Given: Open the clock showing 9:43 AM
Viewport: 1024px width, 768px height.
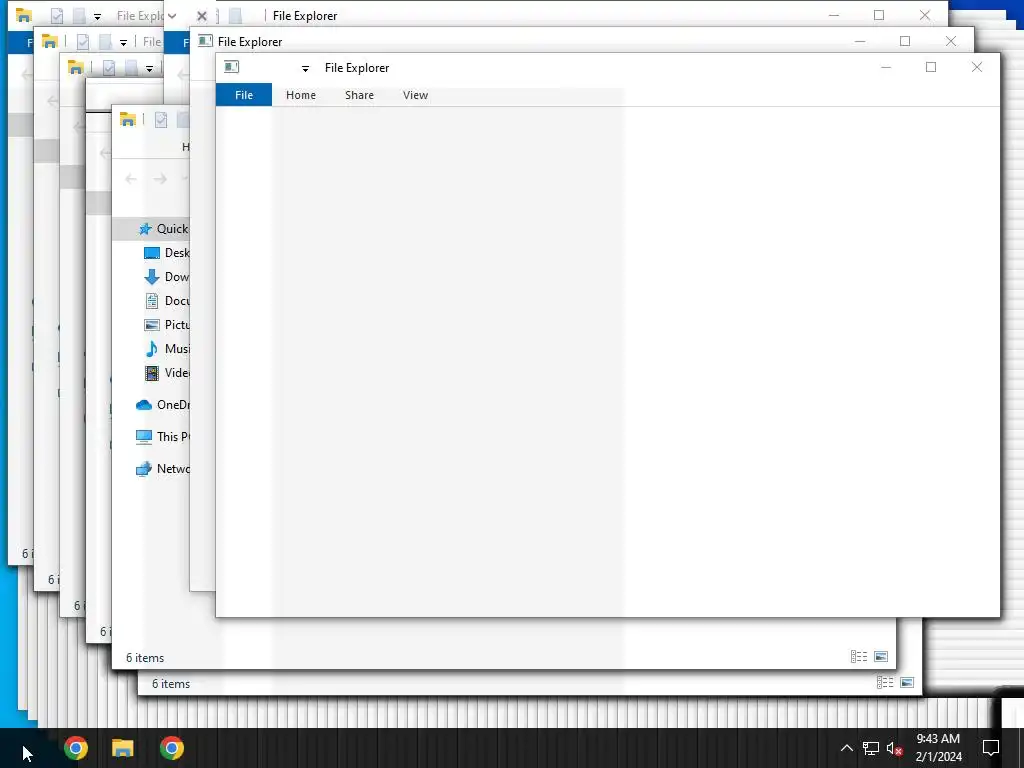Looking at the screenshot, I should pos(938,748).
